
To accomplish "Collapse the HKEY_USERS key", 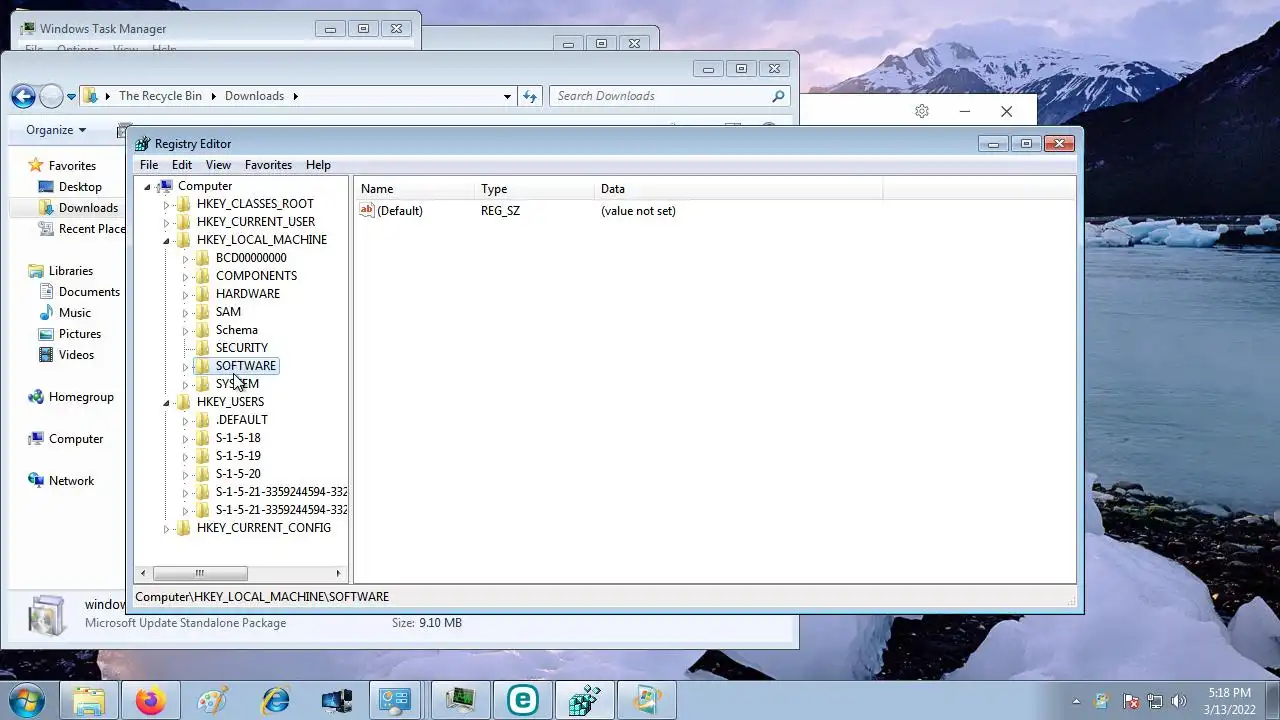I will pyautogui.click(x=166, y=403).
